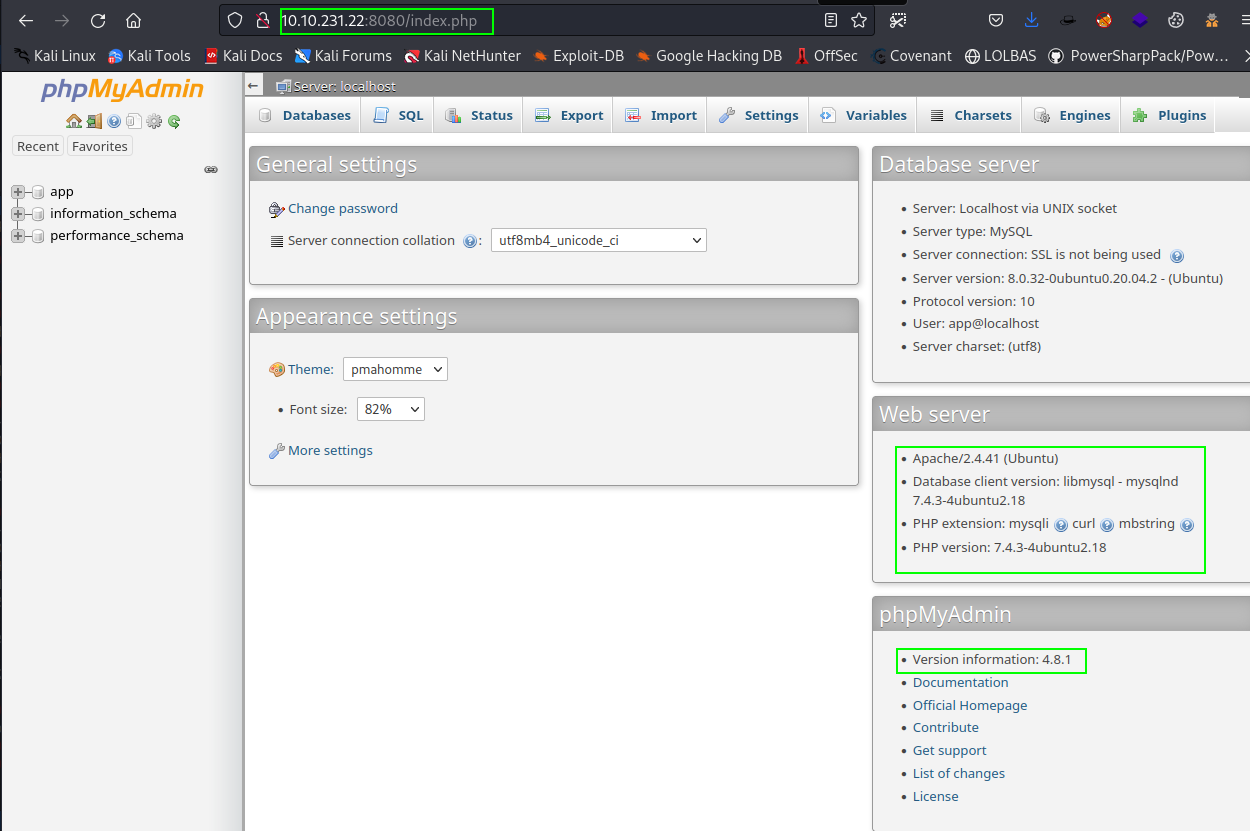
Task: Bookmark this page with the star icon
Action: [859, 20]
